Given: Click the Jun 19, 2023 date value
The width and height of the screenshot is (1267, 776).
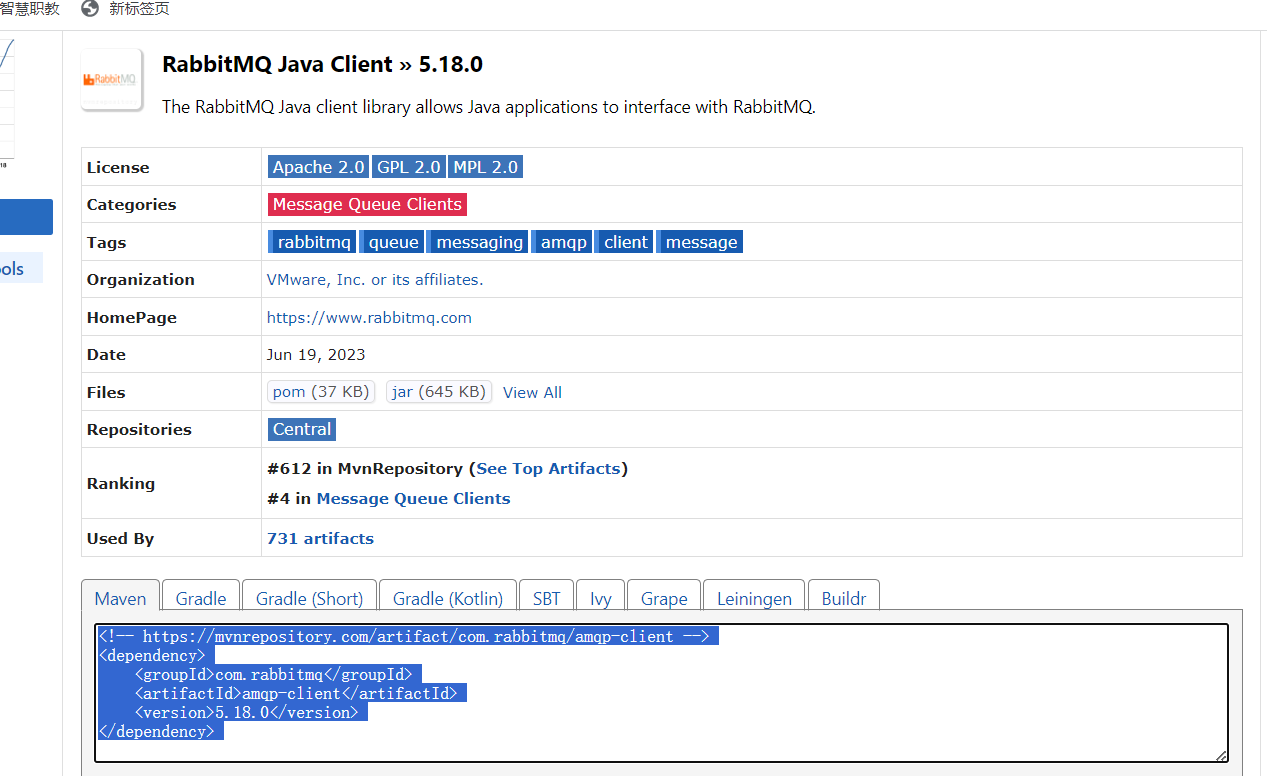Looking at the screenshot, I should point(316,355).
